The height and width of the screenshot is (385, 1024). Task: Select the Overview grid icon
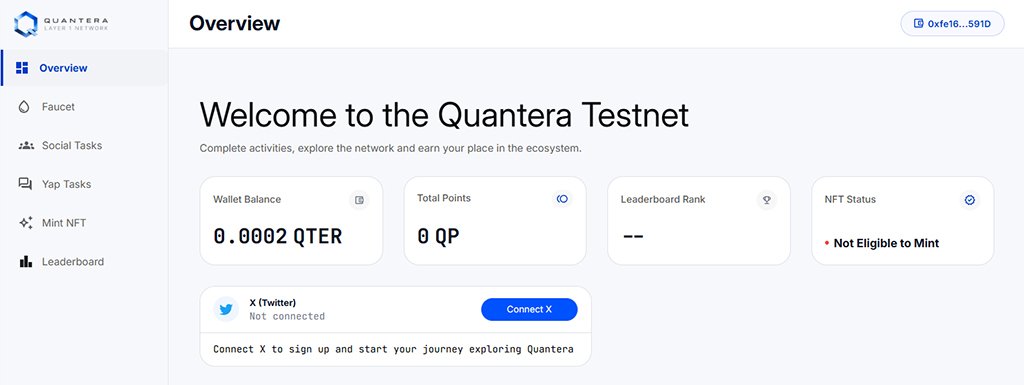coord(22,68)
